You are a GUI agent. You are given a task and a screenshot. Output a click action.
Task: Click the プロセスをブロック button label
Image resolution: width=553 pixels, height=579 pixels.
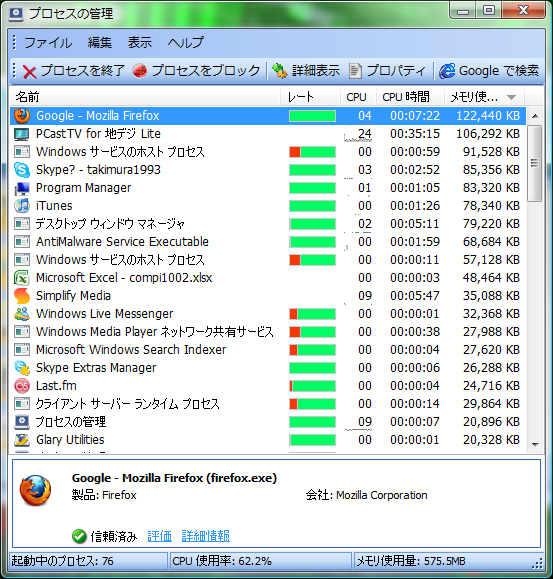coord(206,71)
